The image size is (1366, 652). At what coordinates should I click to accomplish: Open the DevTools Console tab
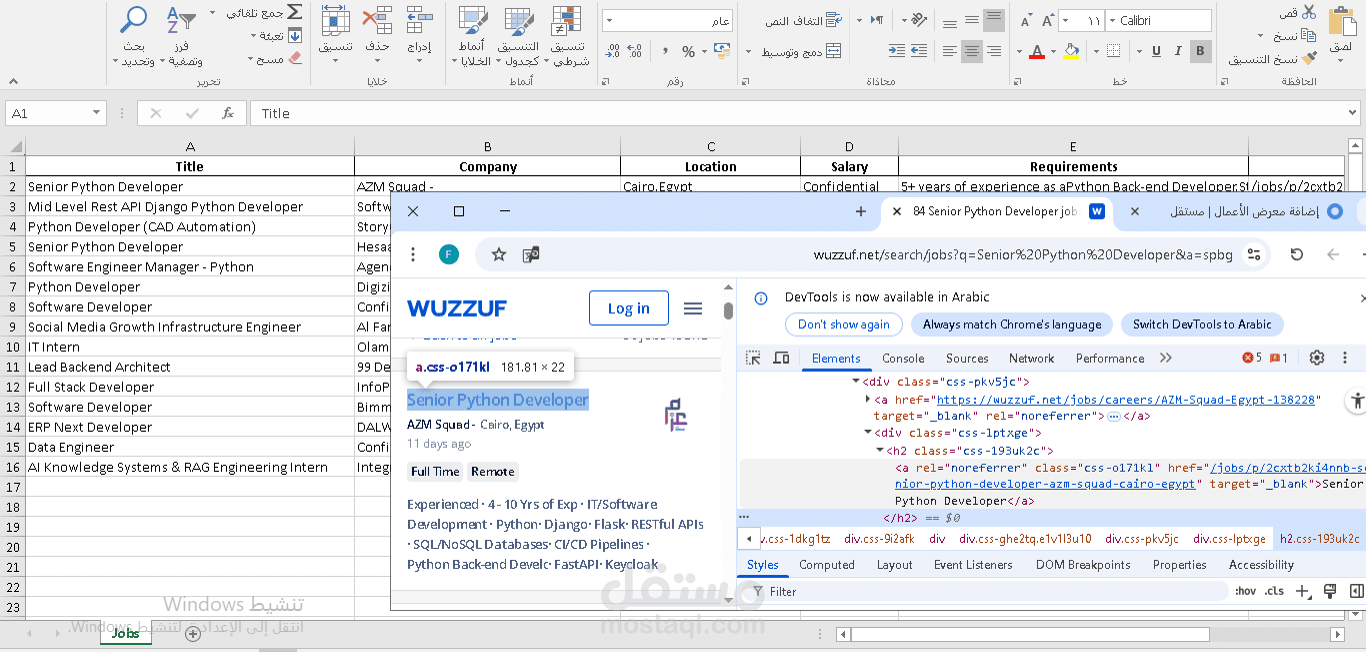[x=903, y=358]
